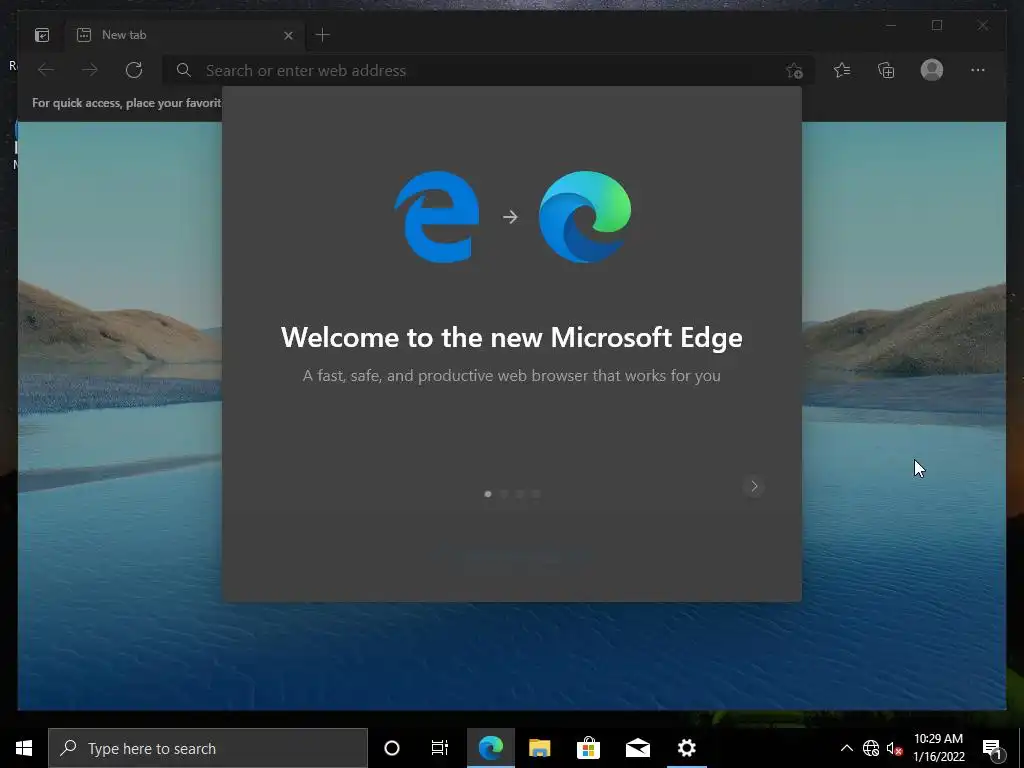The width and height of the screenshot is (1024, 768).
Task: Minimize the Edge window
Action: (891, 25)
